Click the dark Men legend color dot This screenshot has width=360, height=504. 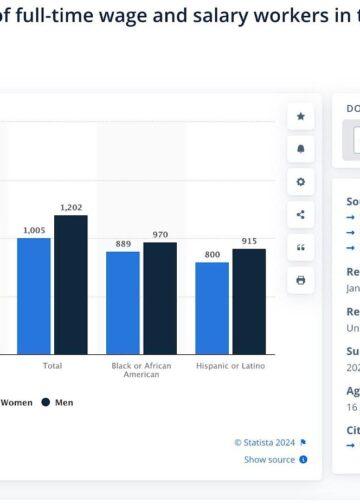click(46, 402)
